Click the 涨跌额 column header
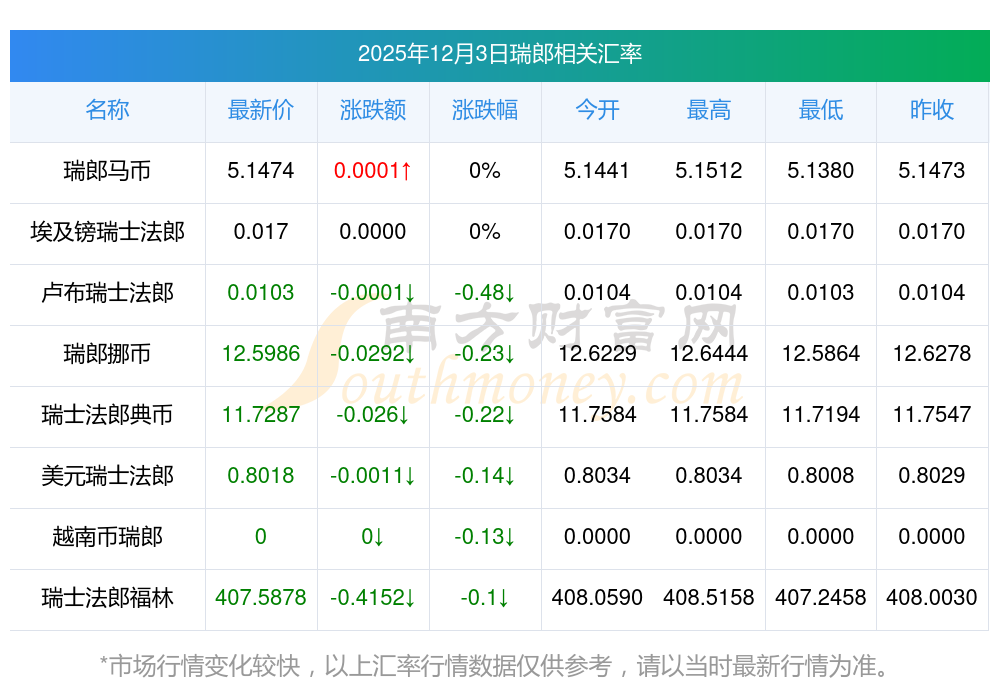 pos(373,110)
